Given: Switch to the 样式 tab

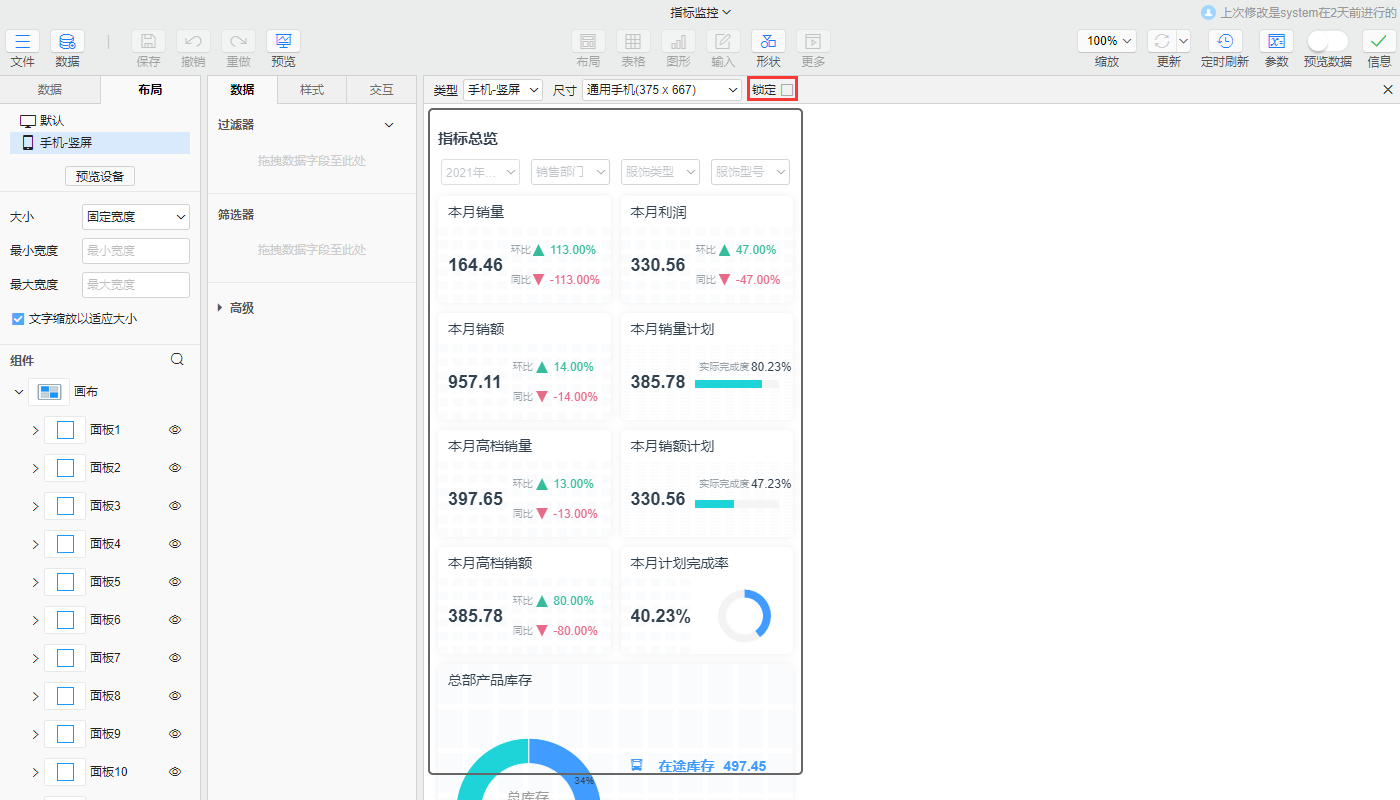Looking at the screenshot, I should [x=312, y=90].
